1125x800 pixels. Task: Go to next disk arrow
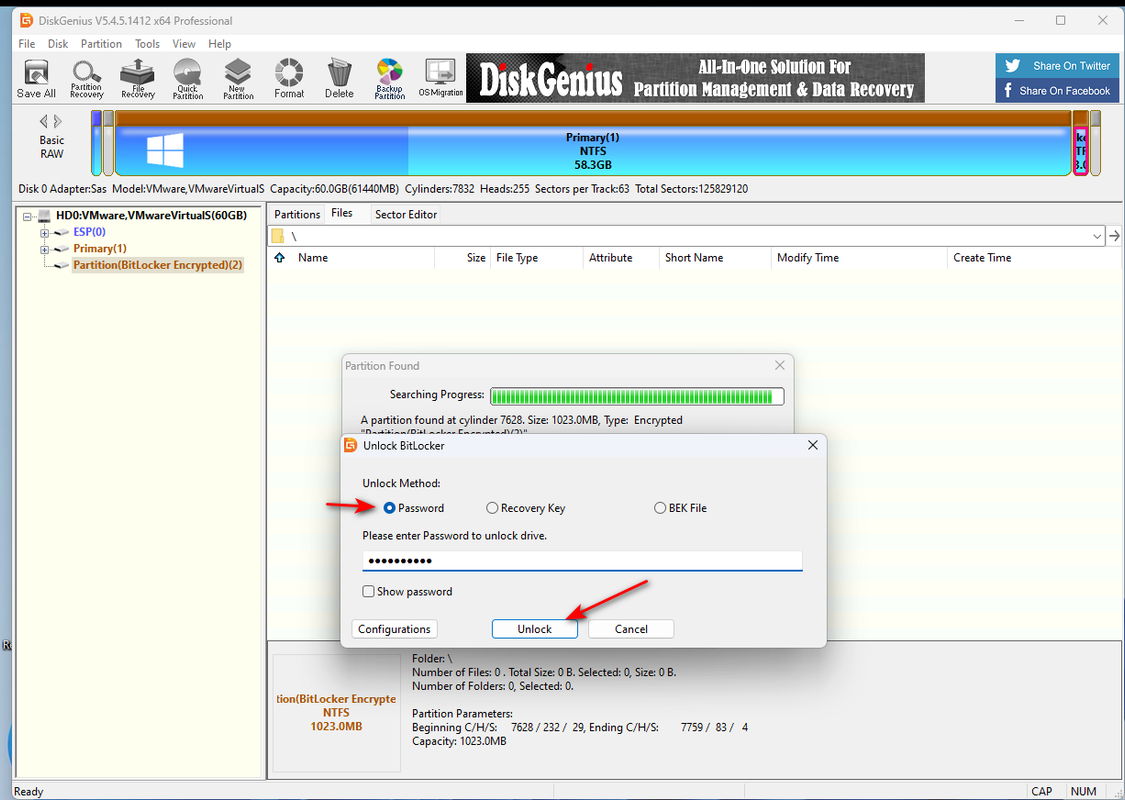[58, 121]
